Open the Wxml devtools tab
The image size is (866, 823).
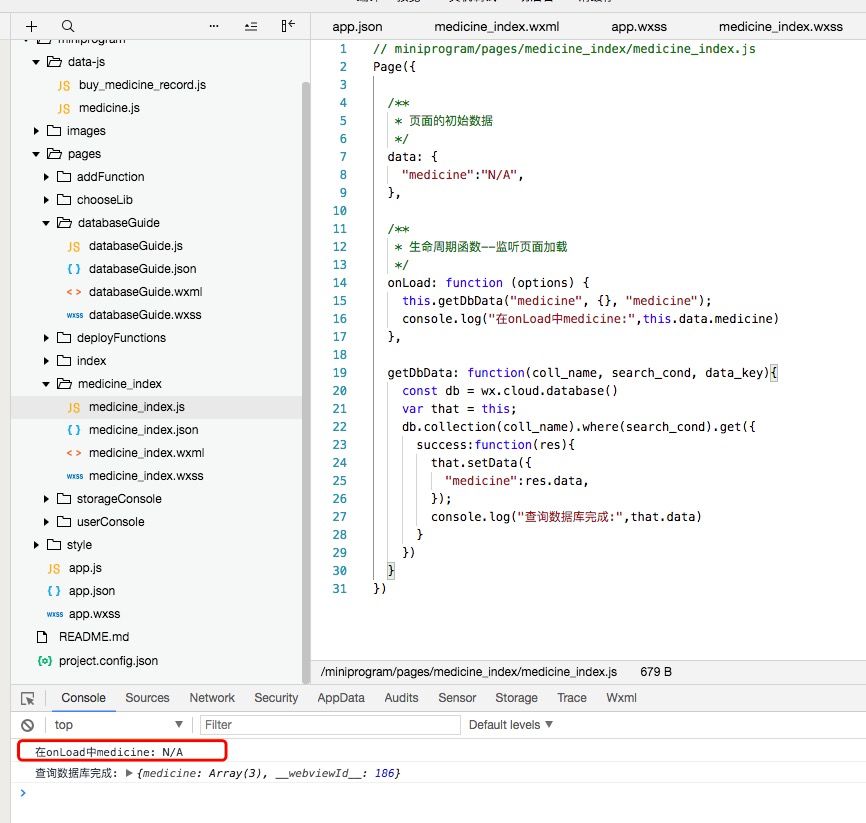tap(621, 698)
